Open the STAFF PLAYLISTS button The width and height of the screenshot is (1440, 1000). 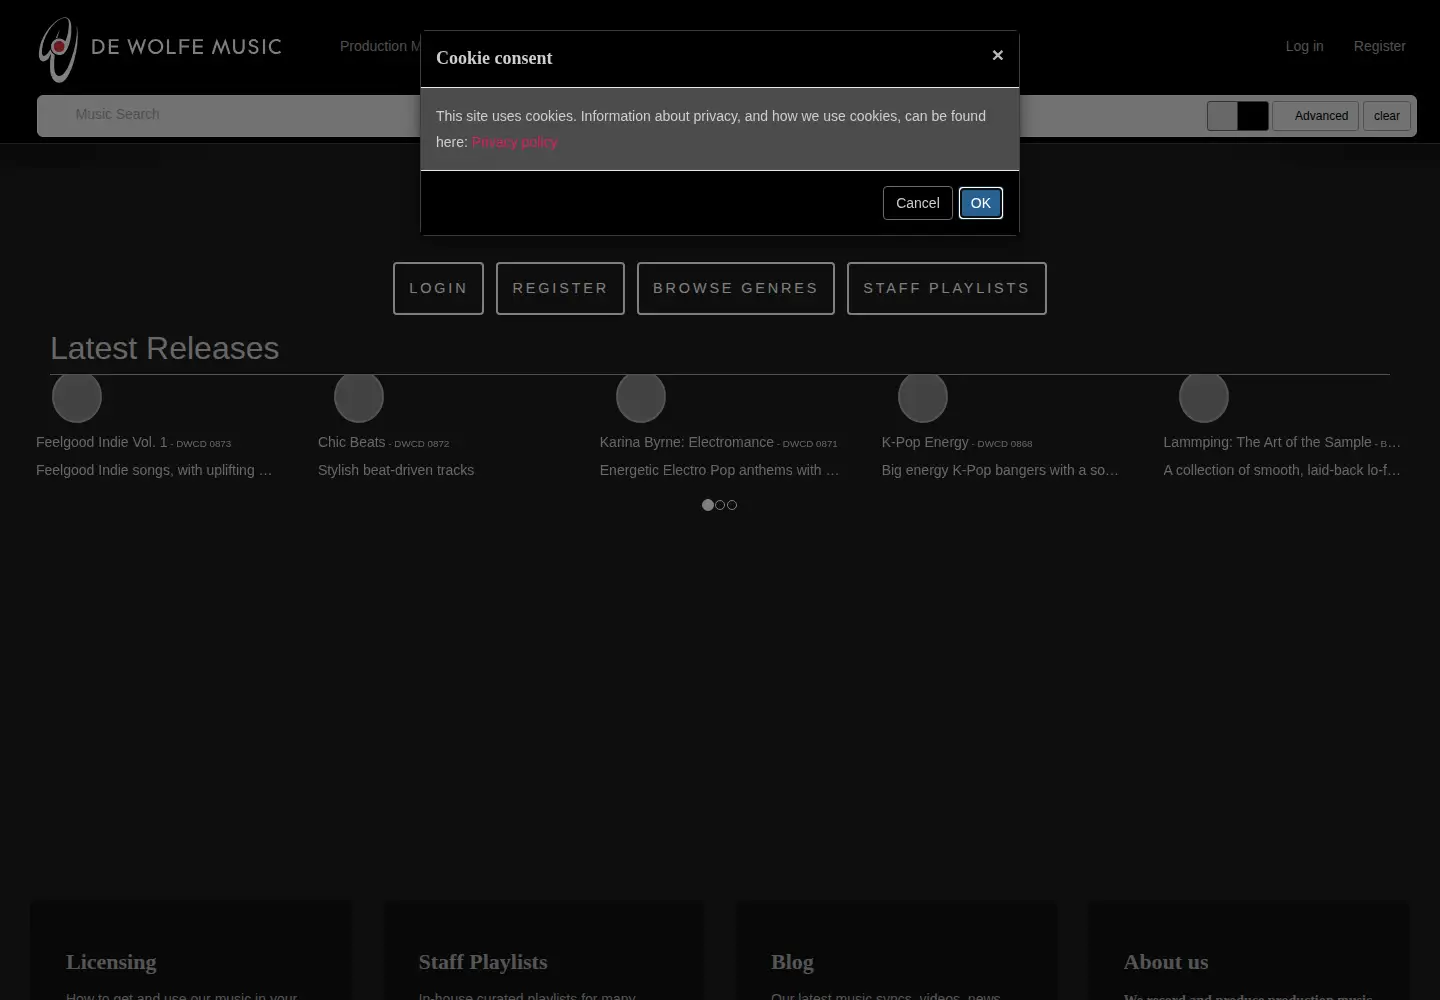click(x=947, y=288)
